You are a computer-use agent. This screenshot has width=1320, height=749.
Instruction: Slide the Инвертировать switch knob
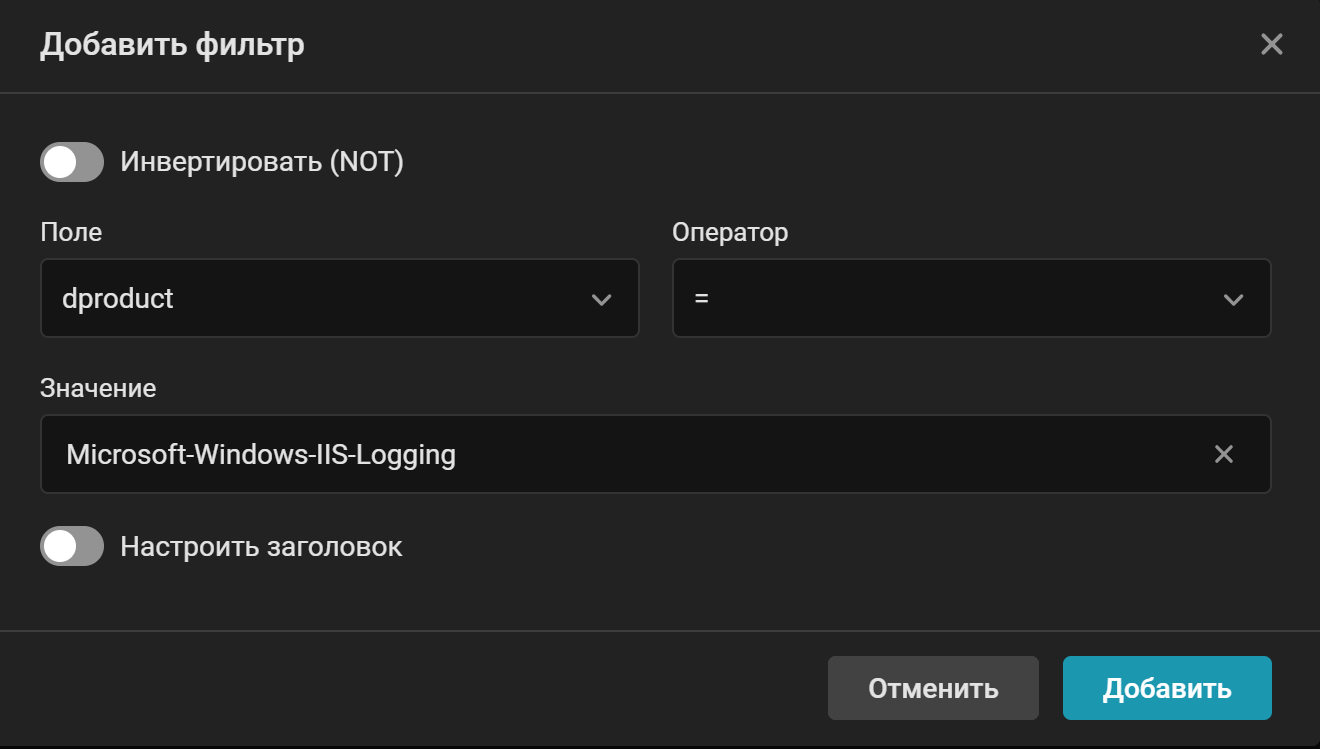pyautogui.click(x=58, y=162)
